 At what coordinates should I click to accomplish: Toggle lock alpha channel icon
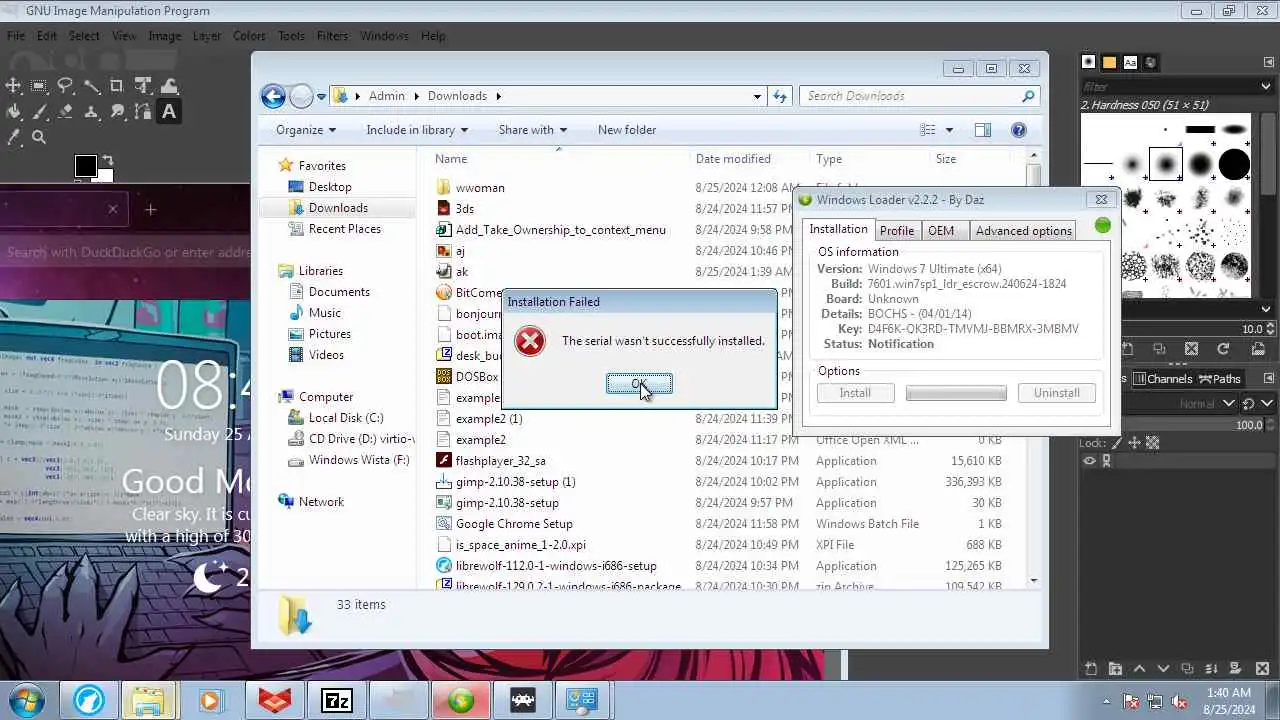(1152, 443)
